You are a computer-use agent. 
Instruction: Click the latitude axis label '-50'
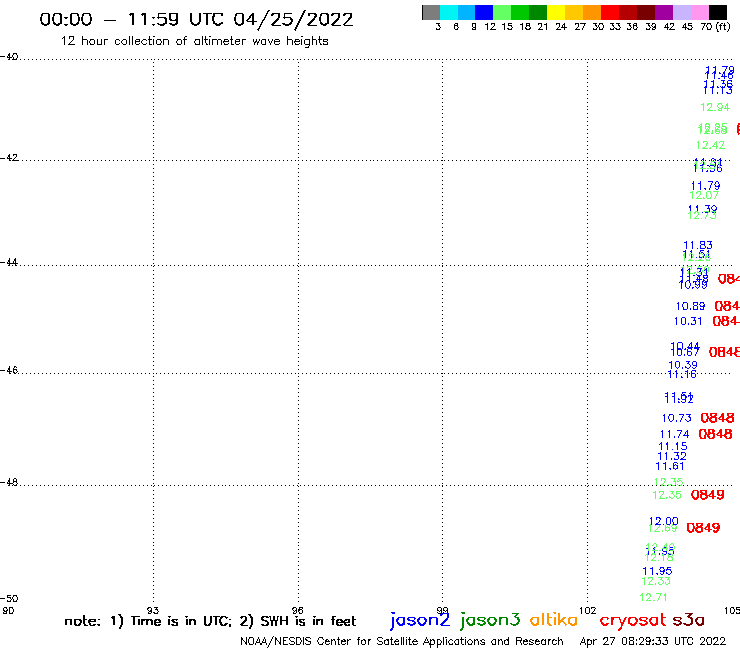point(9,599)
